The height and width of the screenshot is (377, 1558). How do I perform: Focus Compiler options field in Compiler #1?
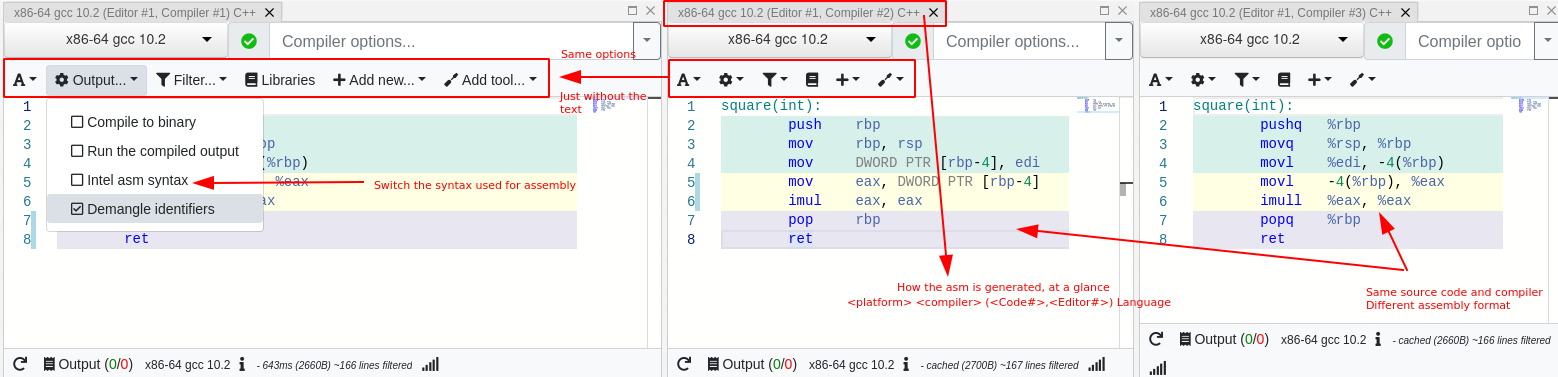(451, 41)
